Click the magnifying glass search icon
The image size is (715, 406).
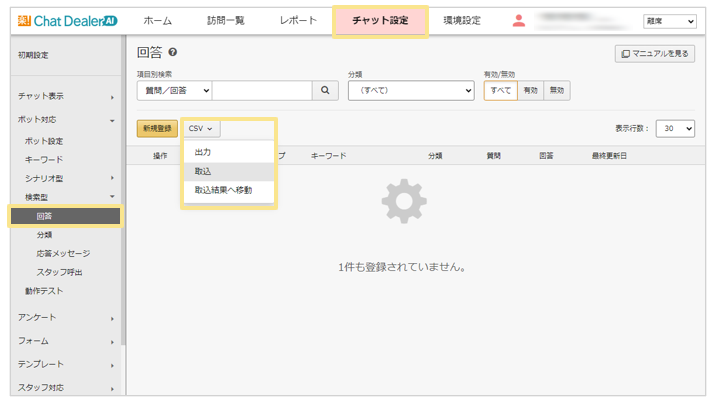coord(325,91)
